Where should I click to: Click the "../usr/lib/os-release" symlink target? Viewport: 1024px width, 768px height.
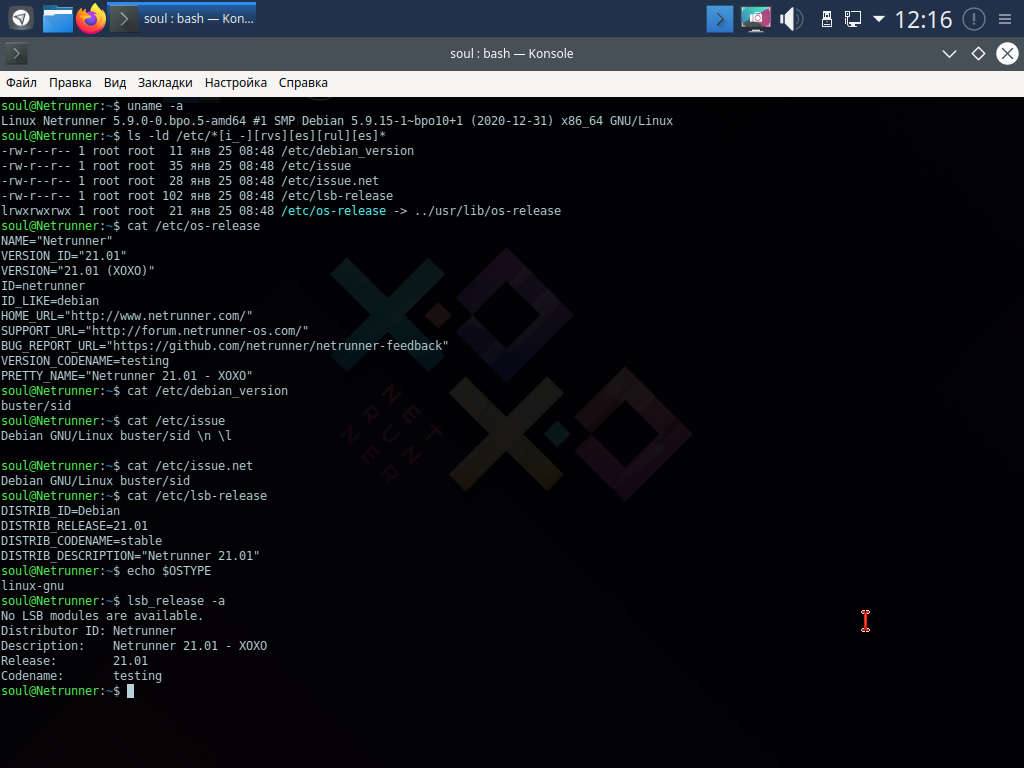point(488,211)
